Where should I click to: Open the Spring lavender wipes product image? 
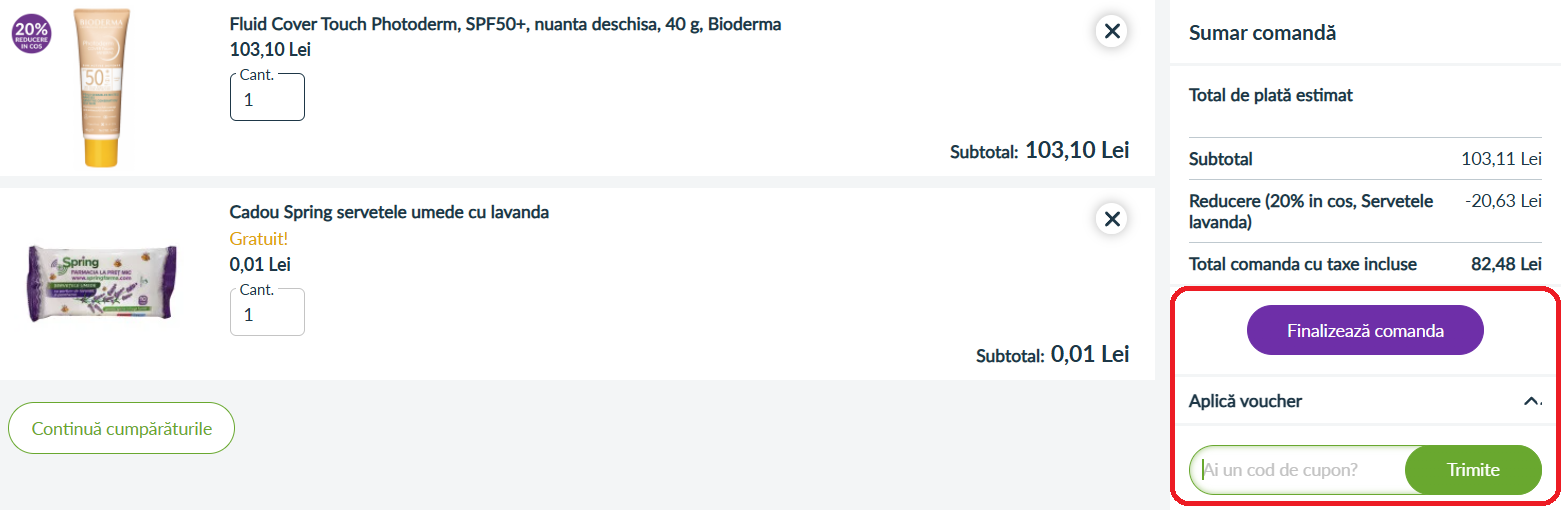(100, 282)
